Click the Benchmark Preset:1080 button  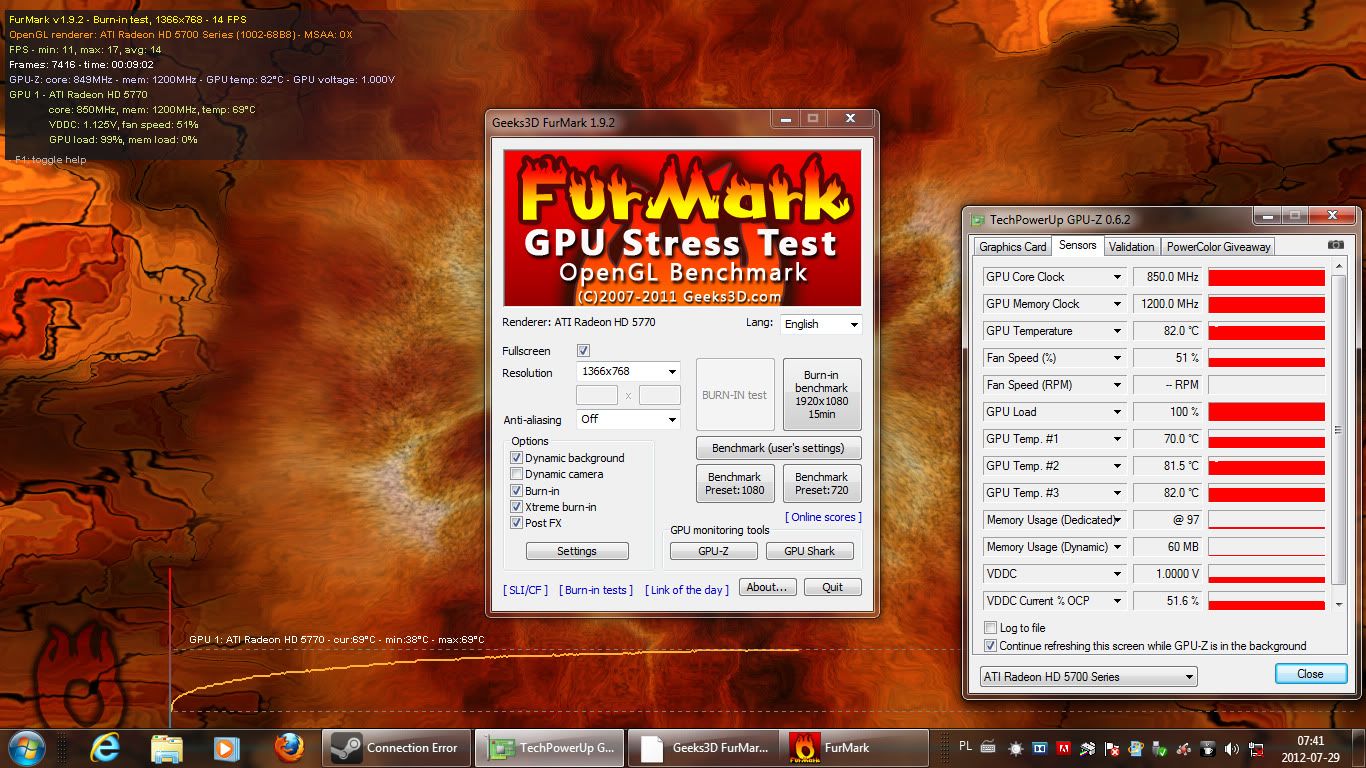coord(735,483)
